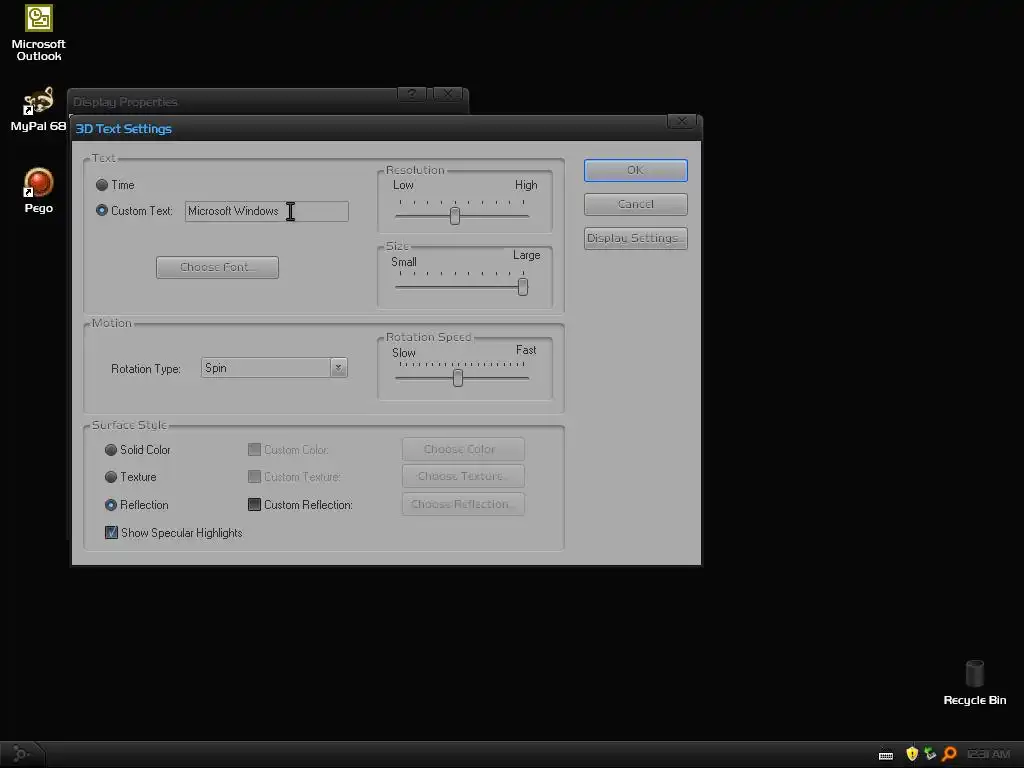
Task: Open the Rotation Type dropdown arrow
Action: 338,368
